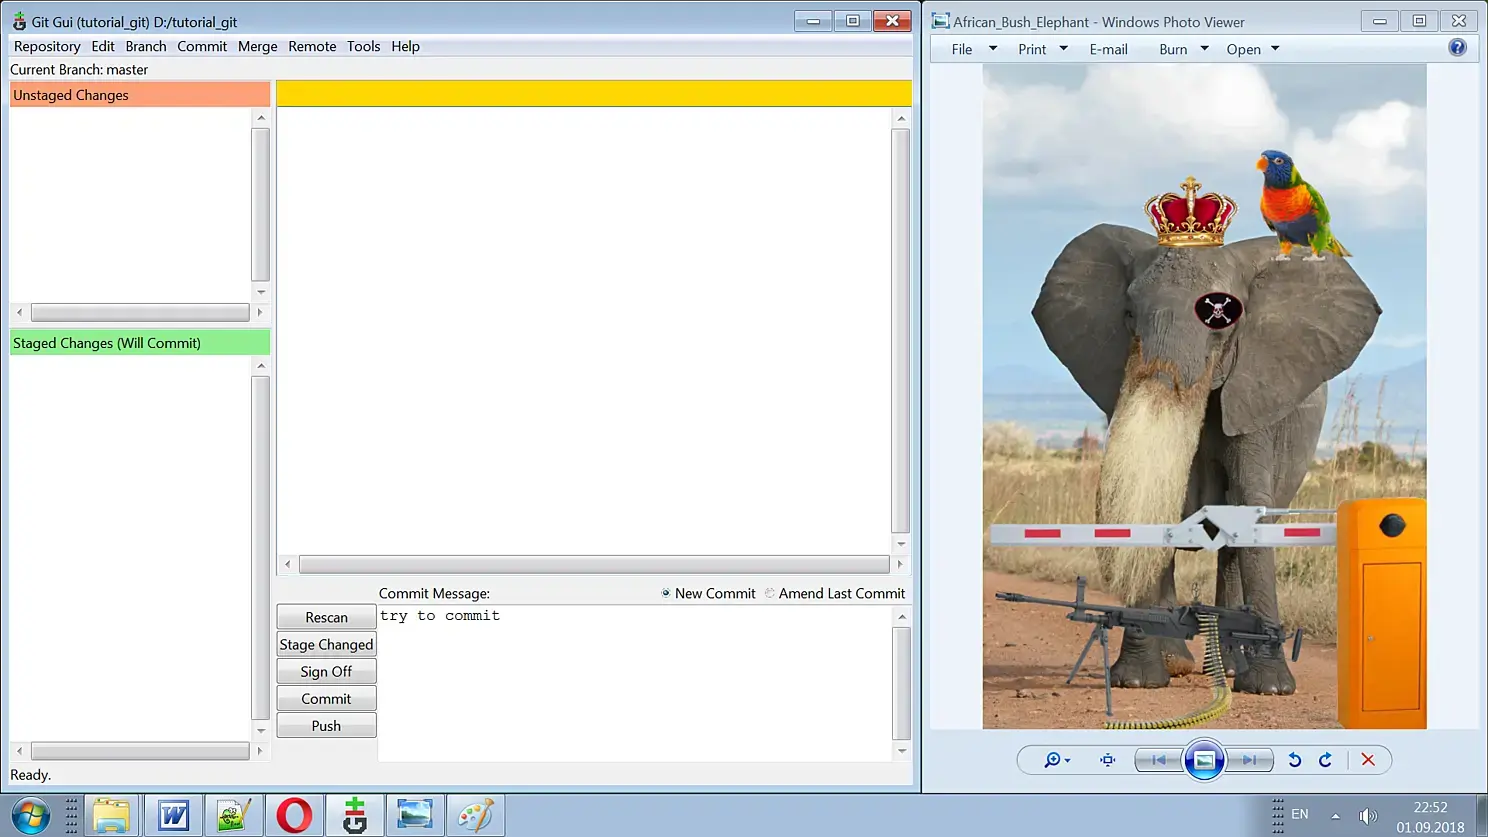Switch to Git Gui via taskbar icon

point(354,815)
